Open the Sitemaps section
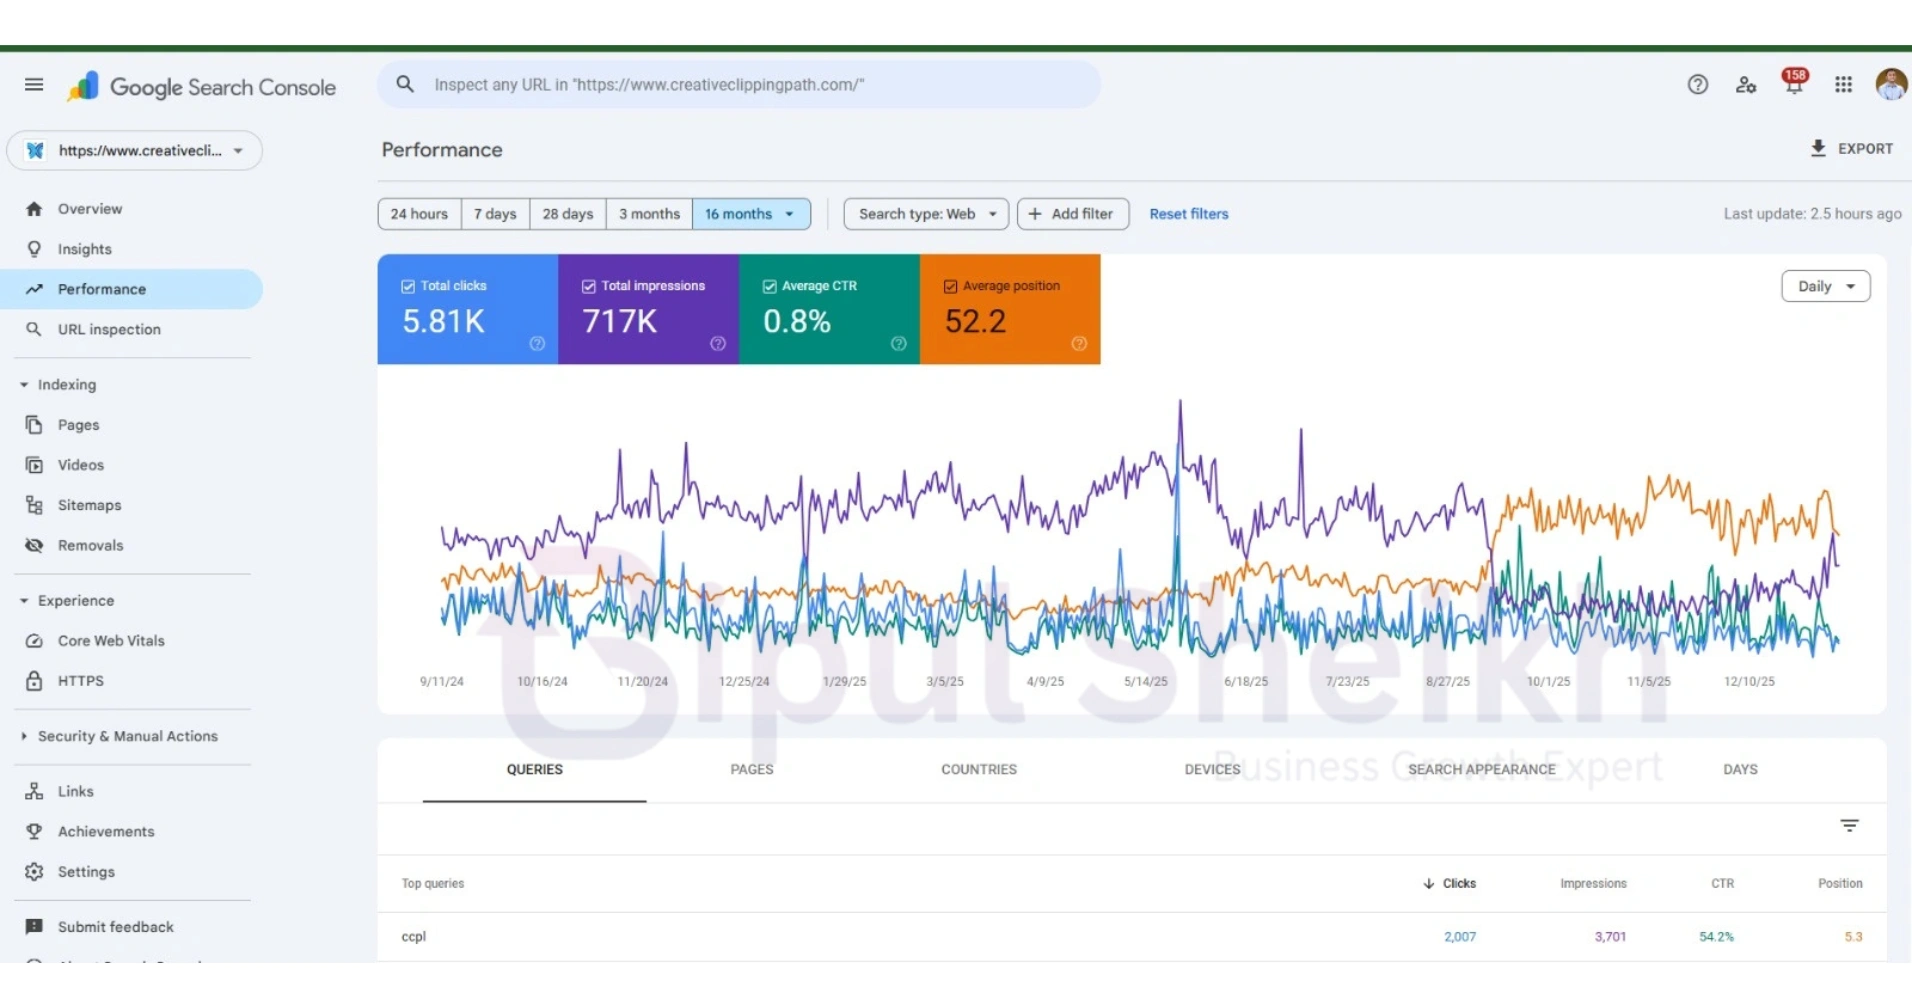The height and width of the screenshot is (1008, 1912). point(88,504)
